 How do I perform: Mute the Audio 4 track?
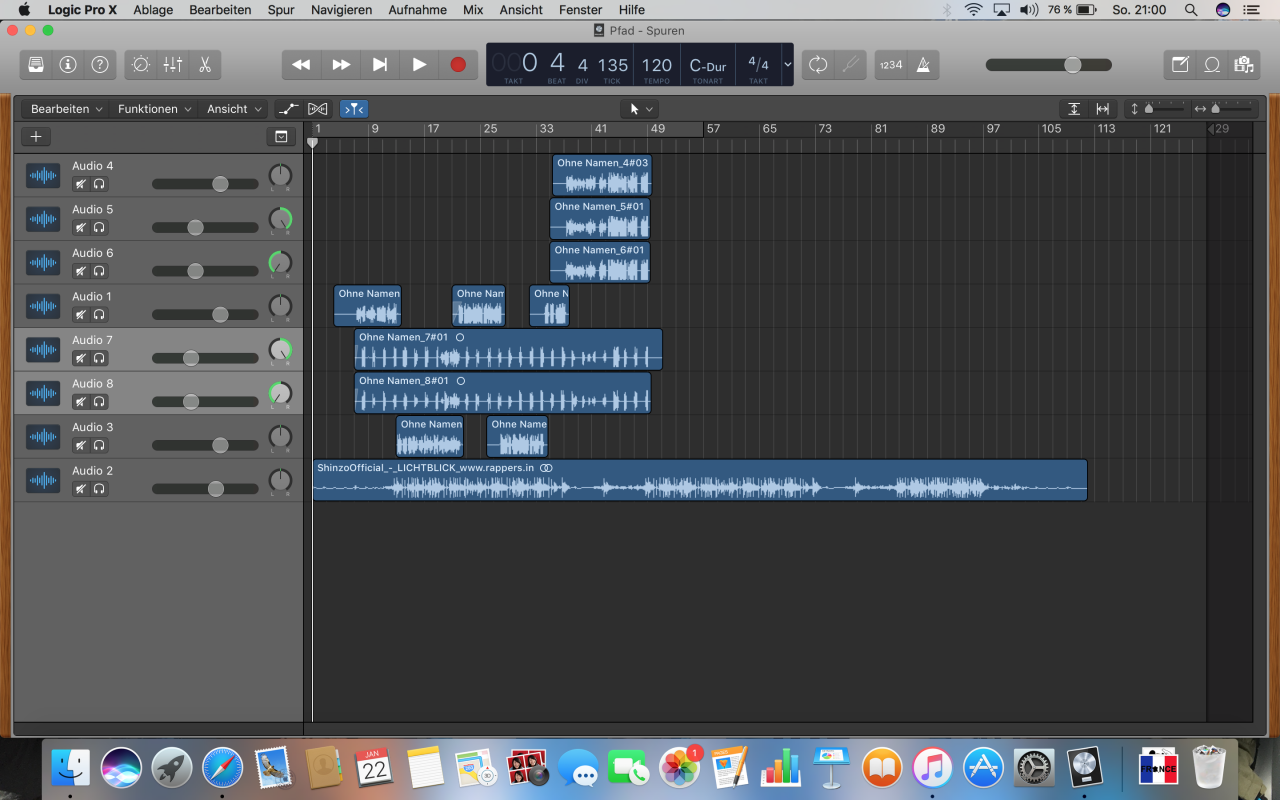pyautogui.click(x=80, y=184)
